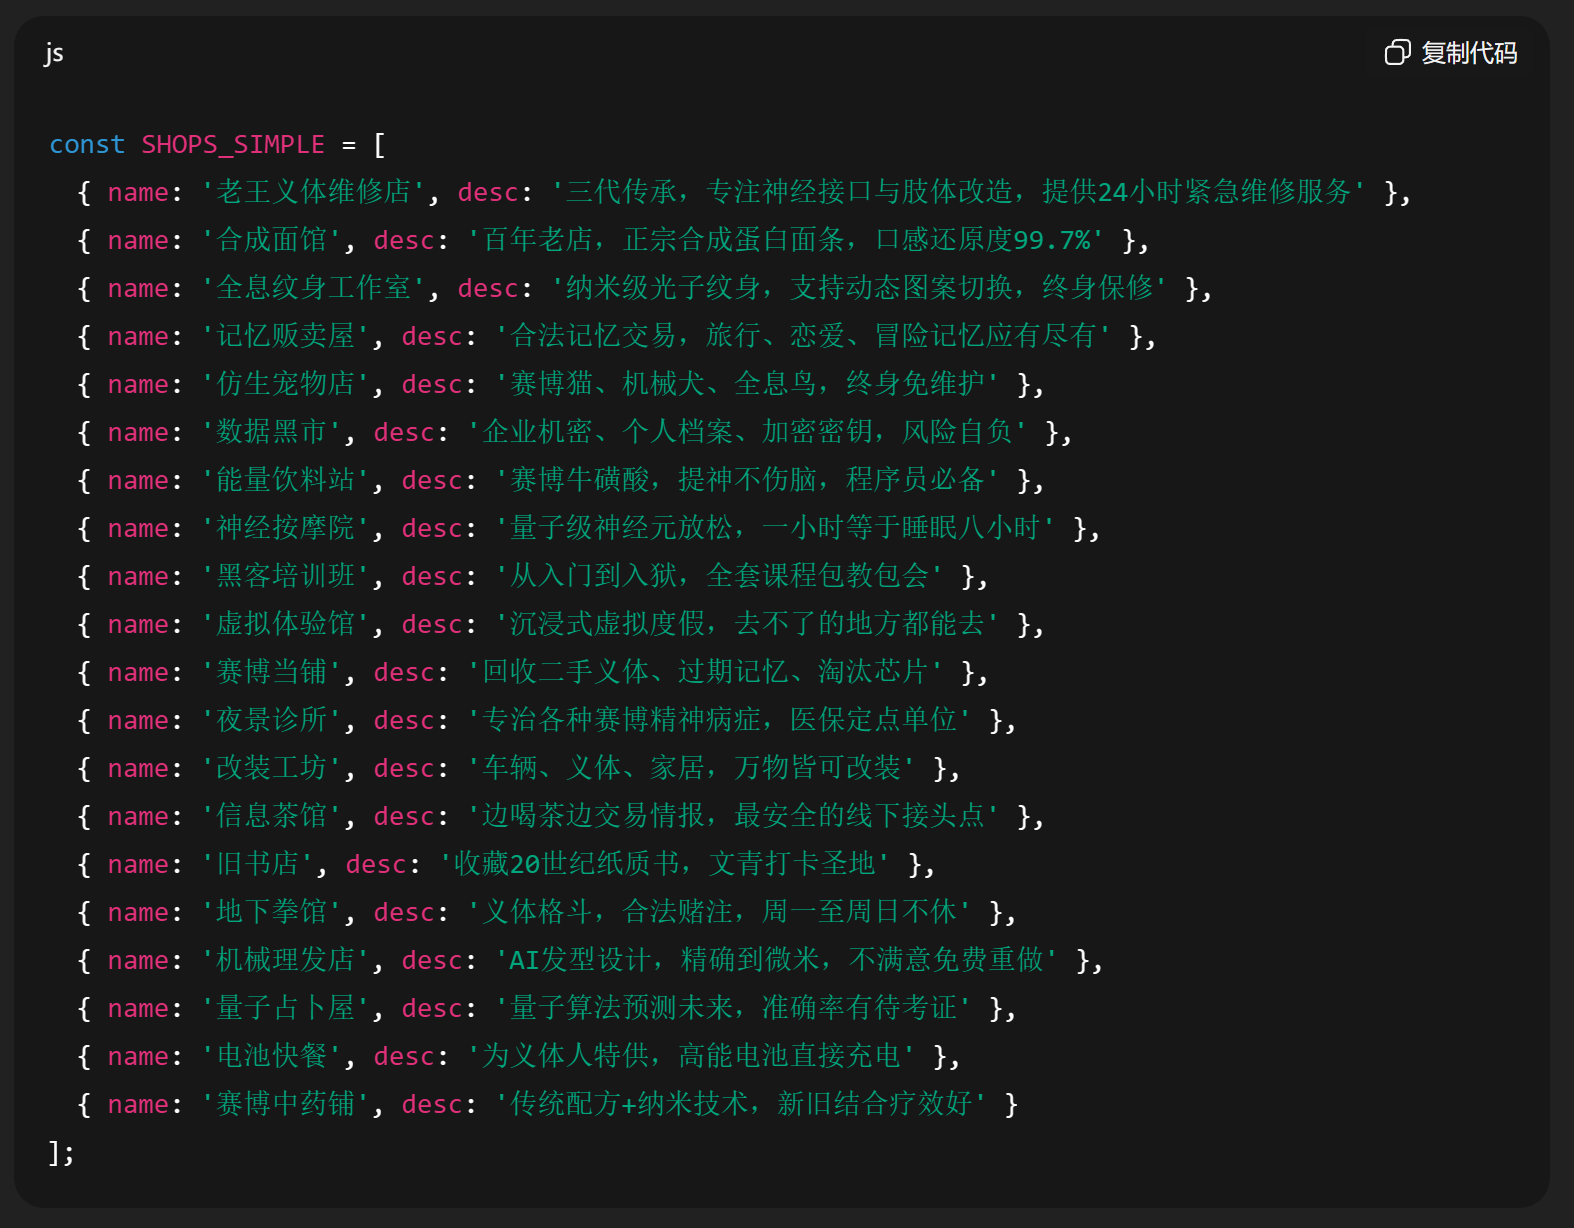Select shop name '合成面馆'

click(272, 240)
